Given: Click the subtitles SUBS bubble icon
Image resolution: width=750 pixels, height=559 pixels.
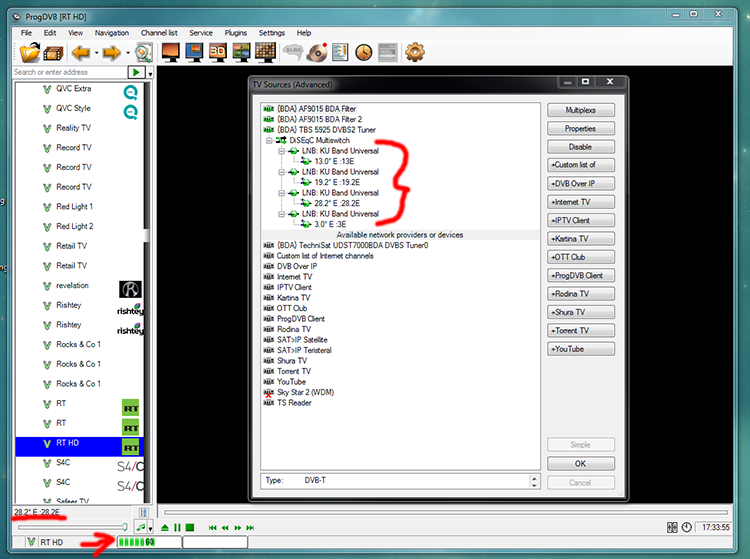Looking at the screenshot, I should pyautogui.click(x=292, y=51).
